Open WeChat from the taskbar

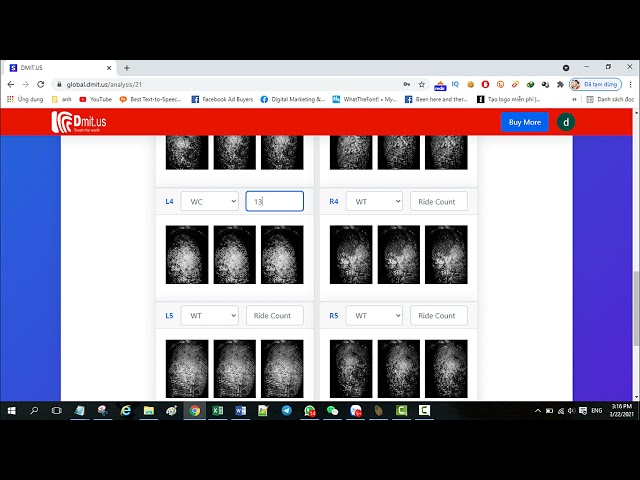[332, 411]
